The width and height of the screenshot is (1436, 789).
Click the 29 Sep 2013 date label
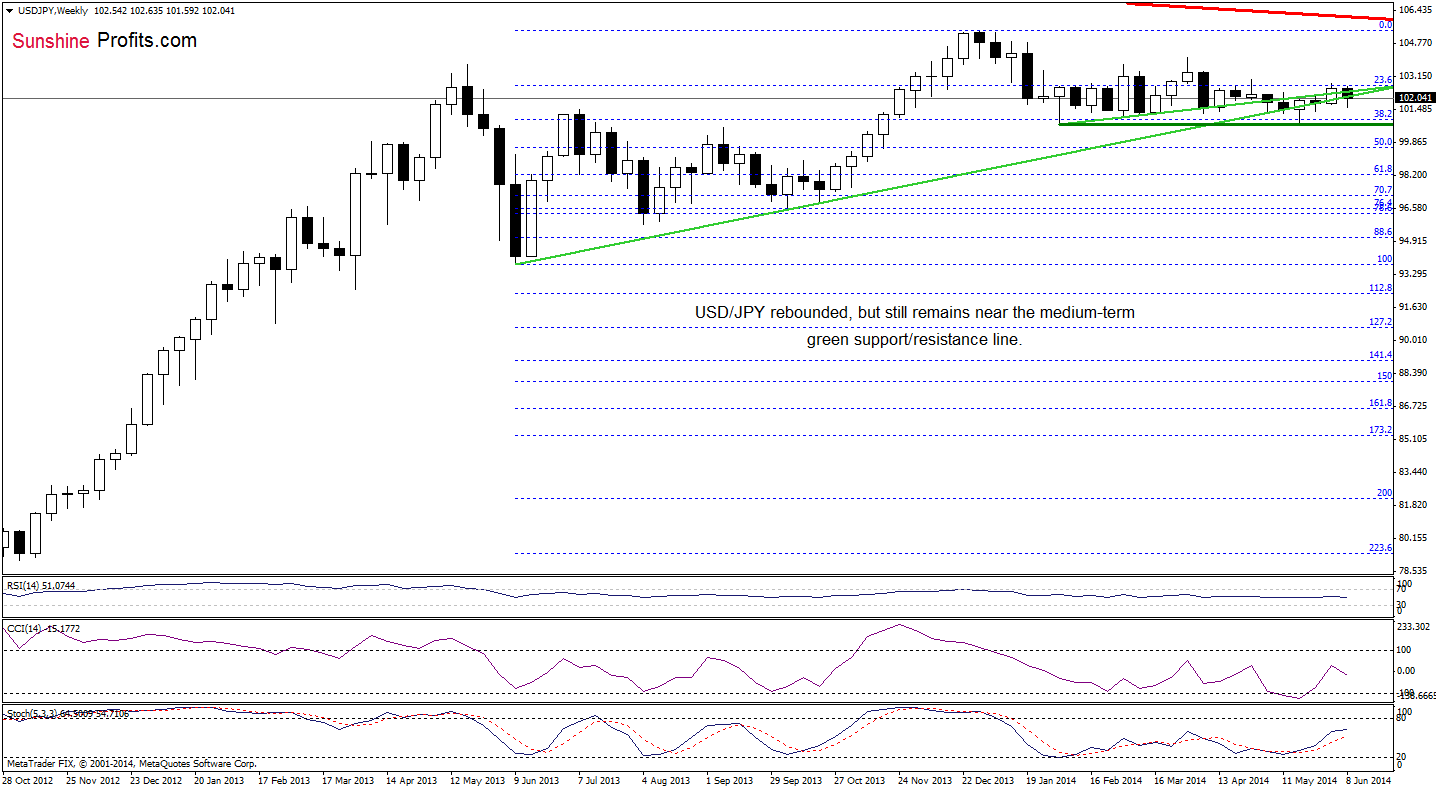[x=796, y=779]
